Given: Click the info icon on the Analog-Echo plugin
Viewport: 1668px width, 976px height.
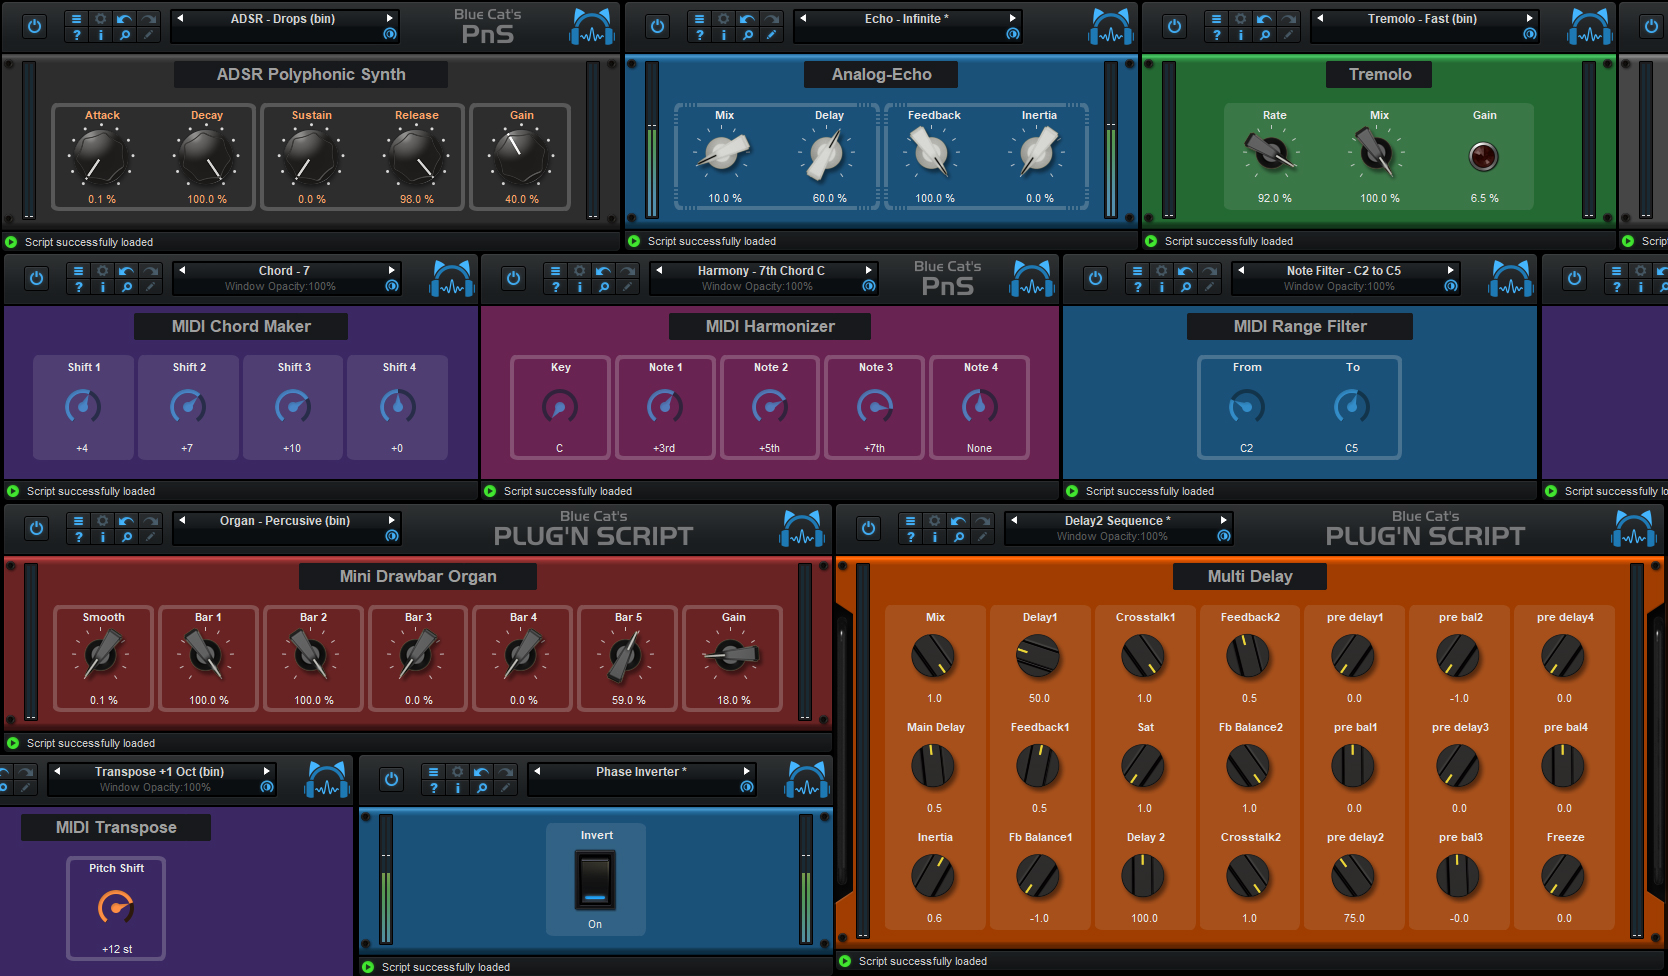Looking at the screenshot, I should click(724, 35).
